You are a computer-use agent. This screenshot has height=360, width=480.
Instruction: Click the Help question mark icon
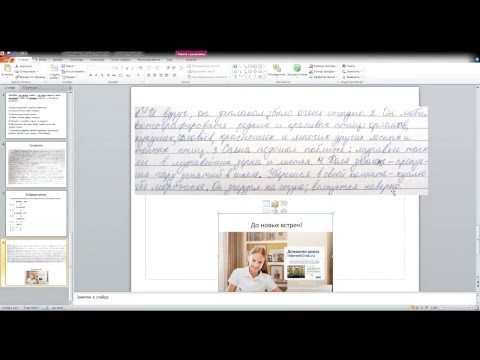coord(476,60)
